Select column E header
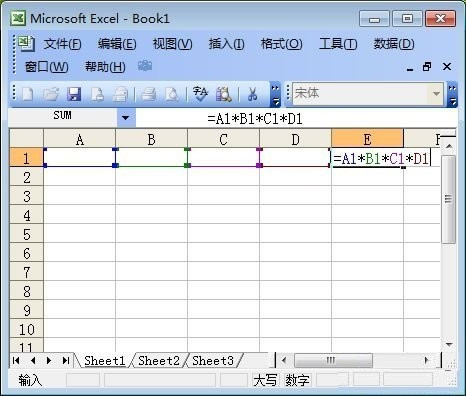The height and width of the screenshot is (396, 466). [367, 139]
